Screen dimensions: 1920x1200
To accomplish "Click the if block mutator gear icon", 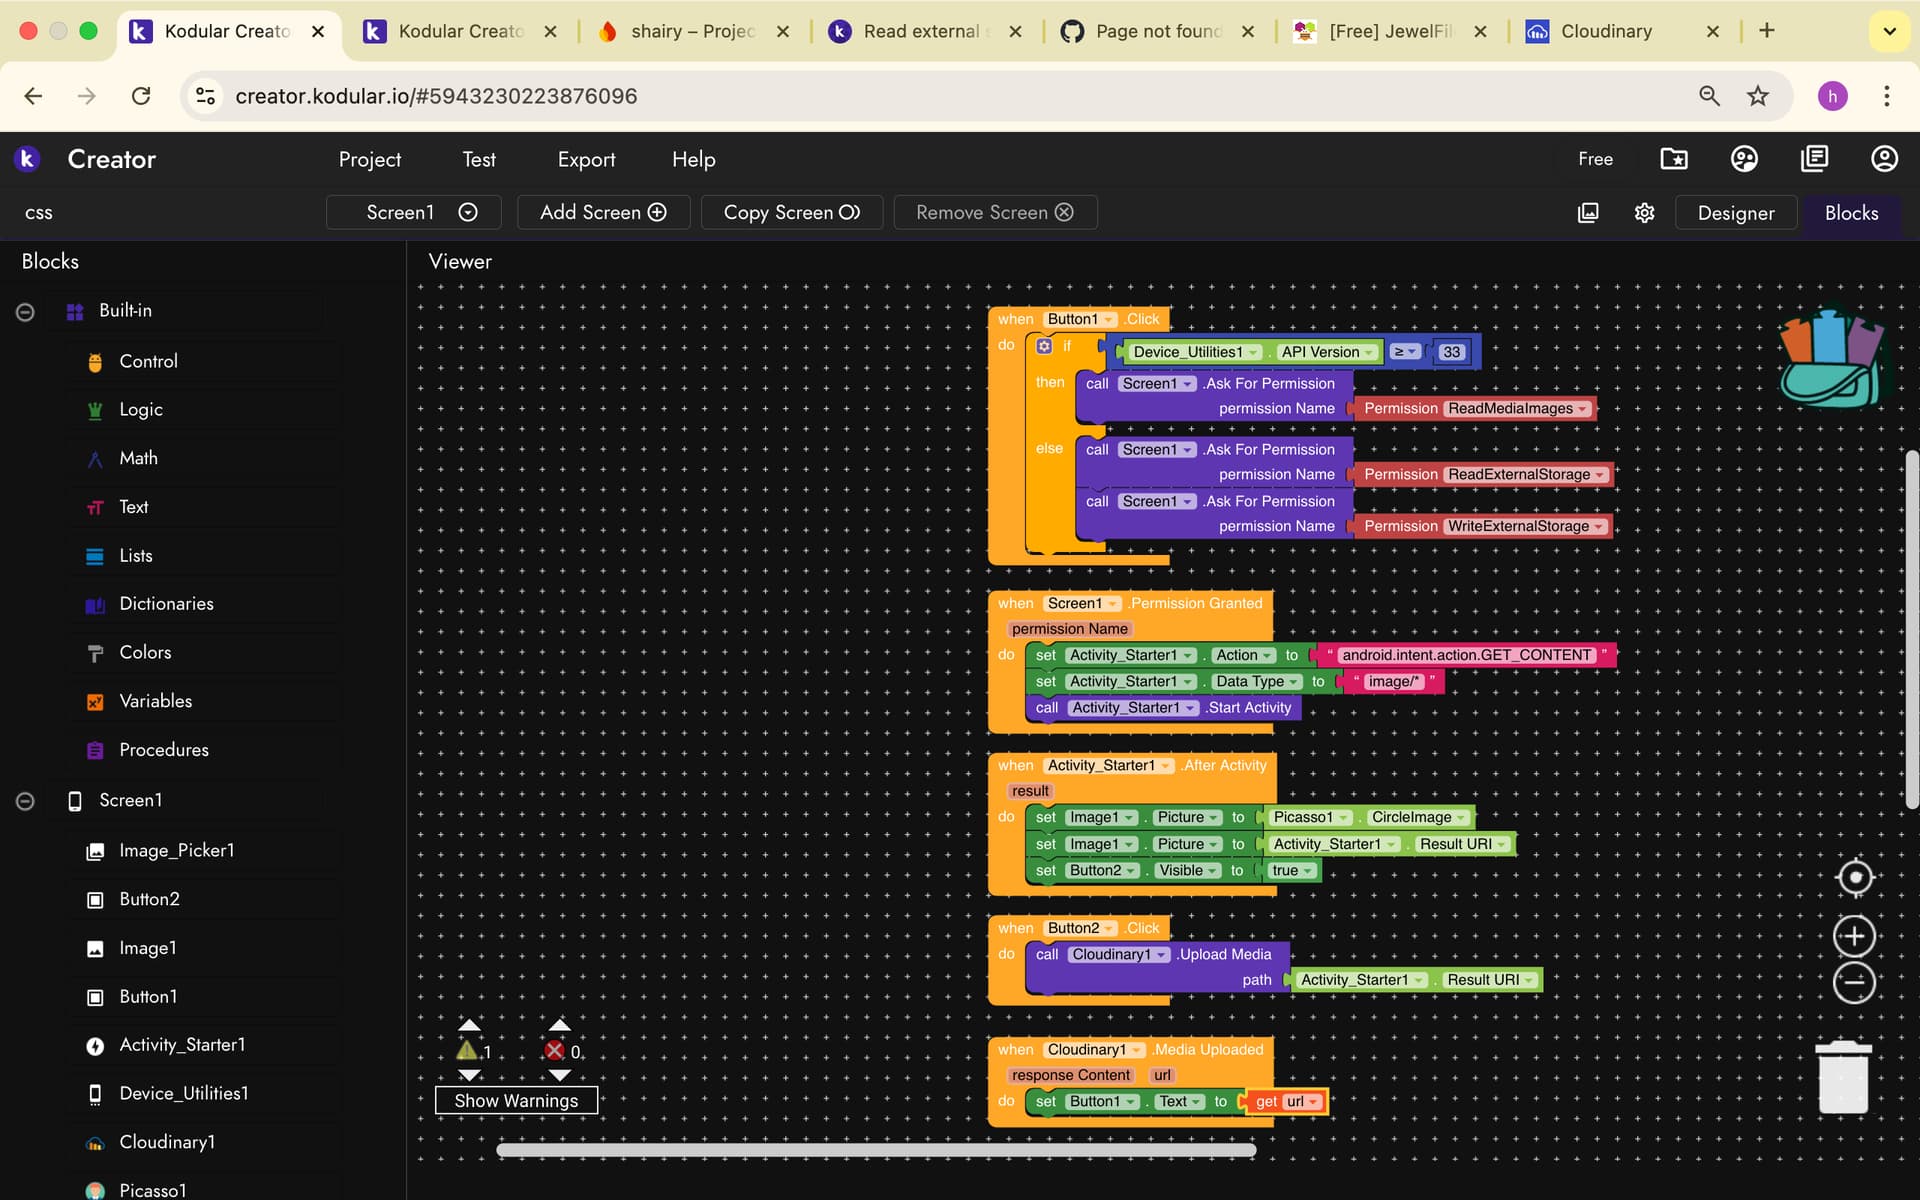I will pos(1044,346).
